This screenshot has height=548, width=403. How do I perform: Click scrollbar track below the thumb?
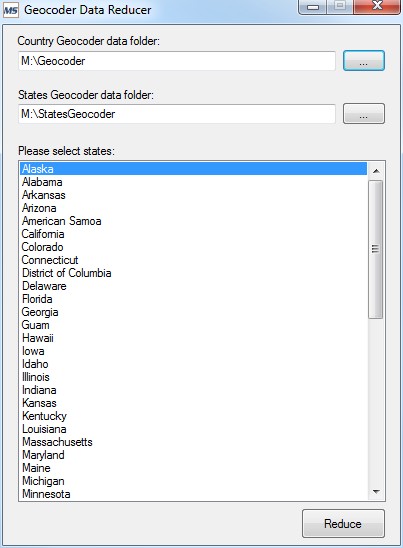(x=376, y=401)
